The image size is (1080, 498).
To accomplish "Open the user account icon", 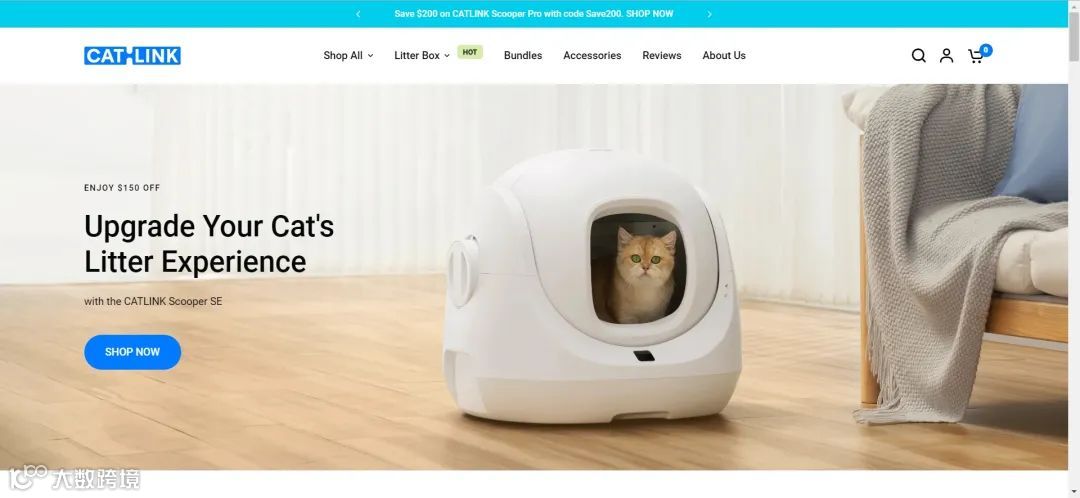I will click(x=946, y=56).
